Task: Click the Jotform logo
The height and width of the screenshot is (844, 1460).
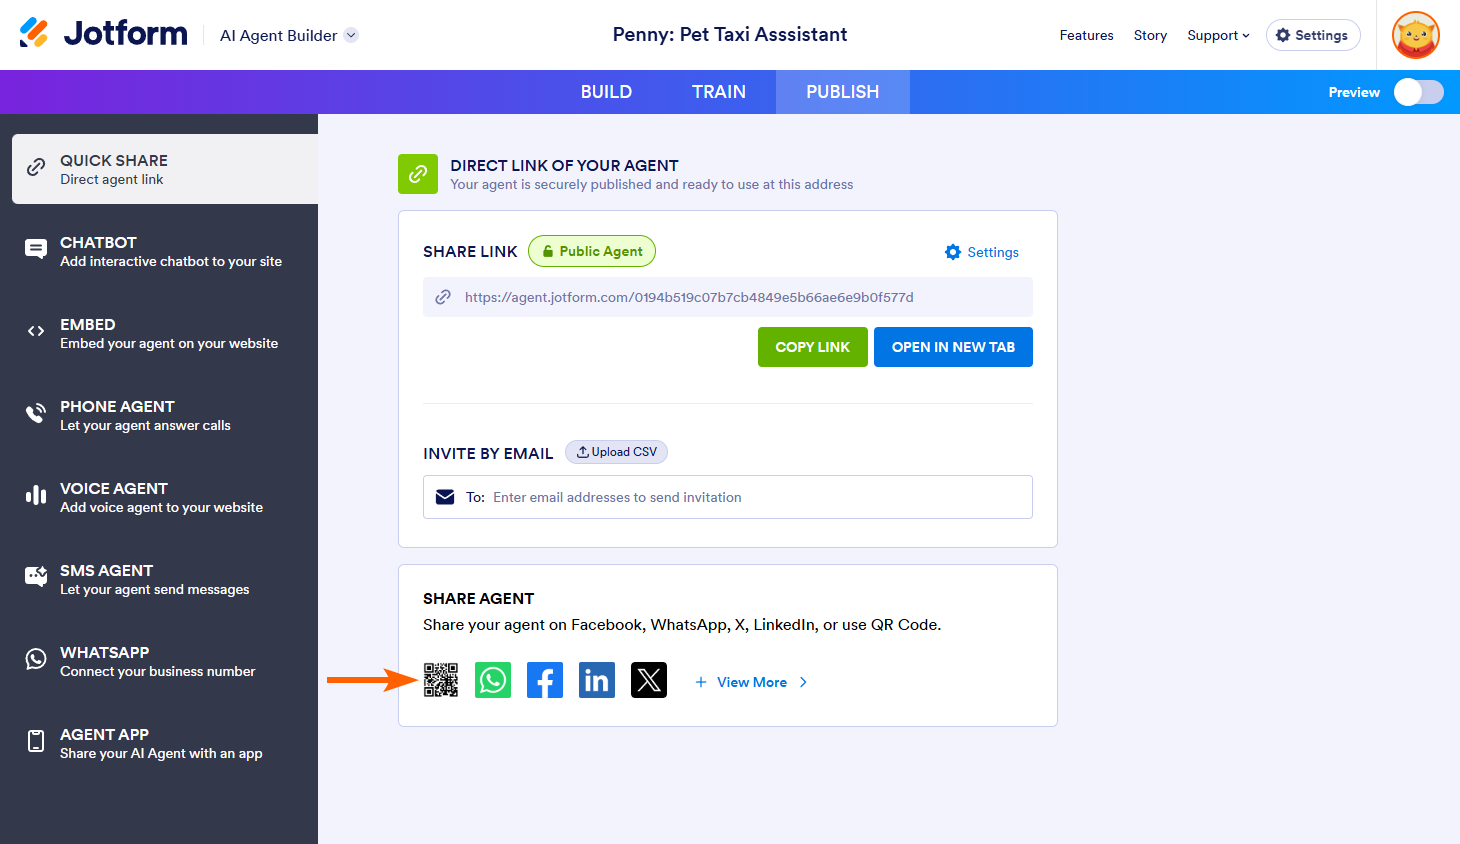Action: click(x=104, y=34)
